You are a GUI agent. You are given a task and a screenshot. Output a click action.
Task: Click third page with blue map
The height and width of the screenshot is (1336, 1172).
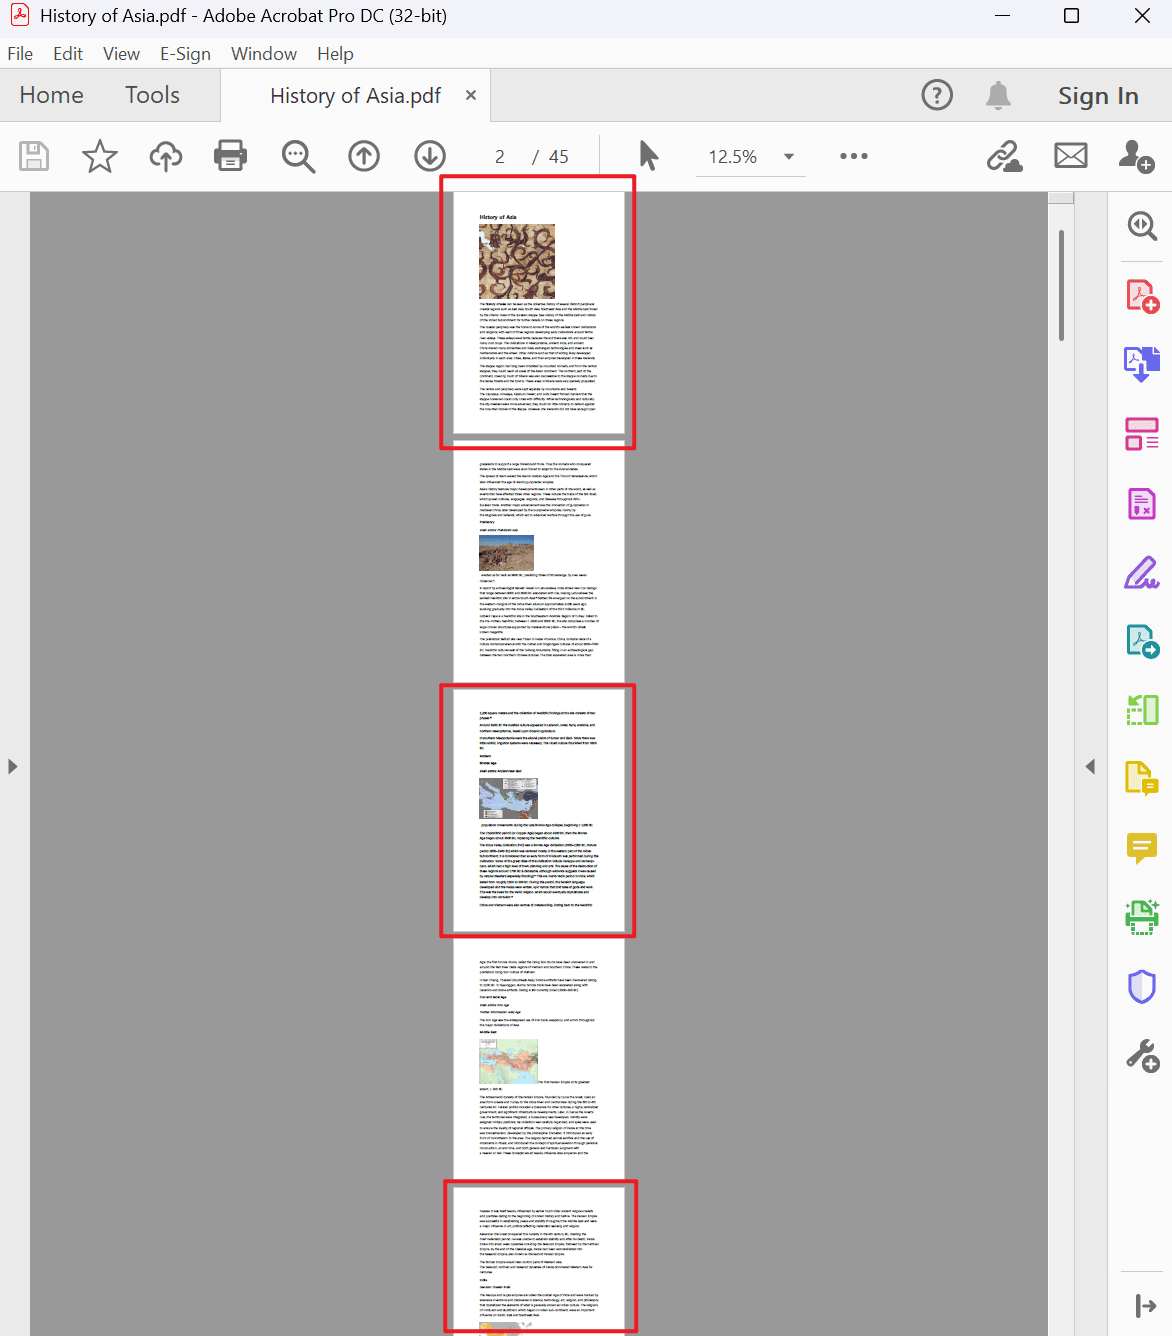coord(538,810)
